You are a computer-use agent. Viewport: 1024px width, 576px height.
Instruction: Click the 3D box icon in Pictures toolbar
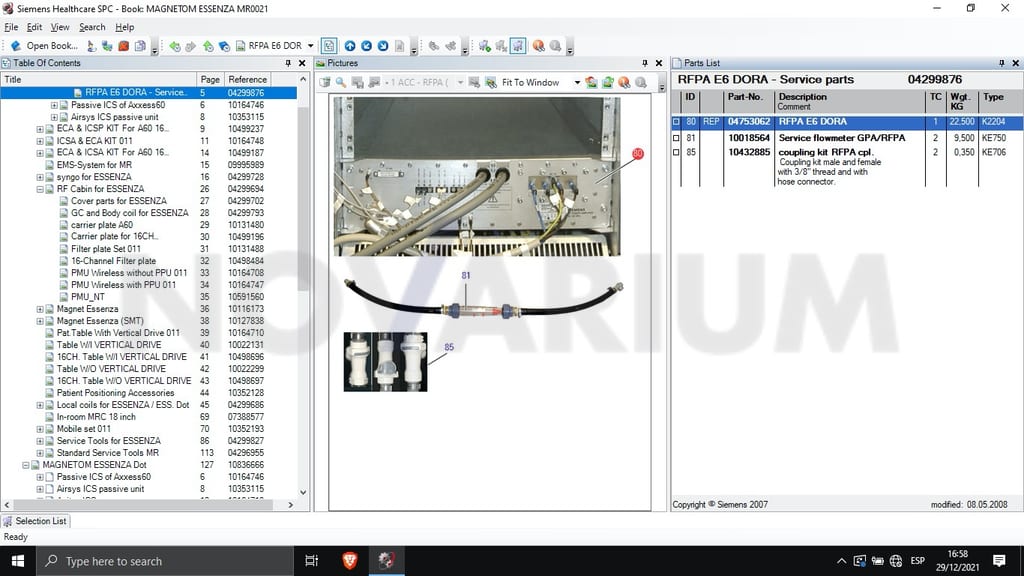[325, 82]
